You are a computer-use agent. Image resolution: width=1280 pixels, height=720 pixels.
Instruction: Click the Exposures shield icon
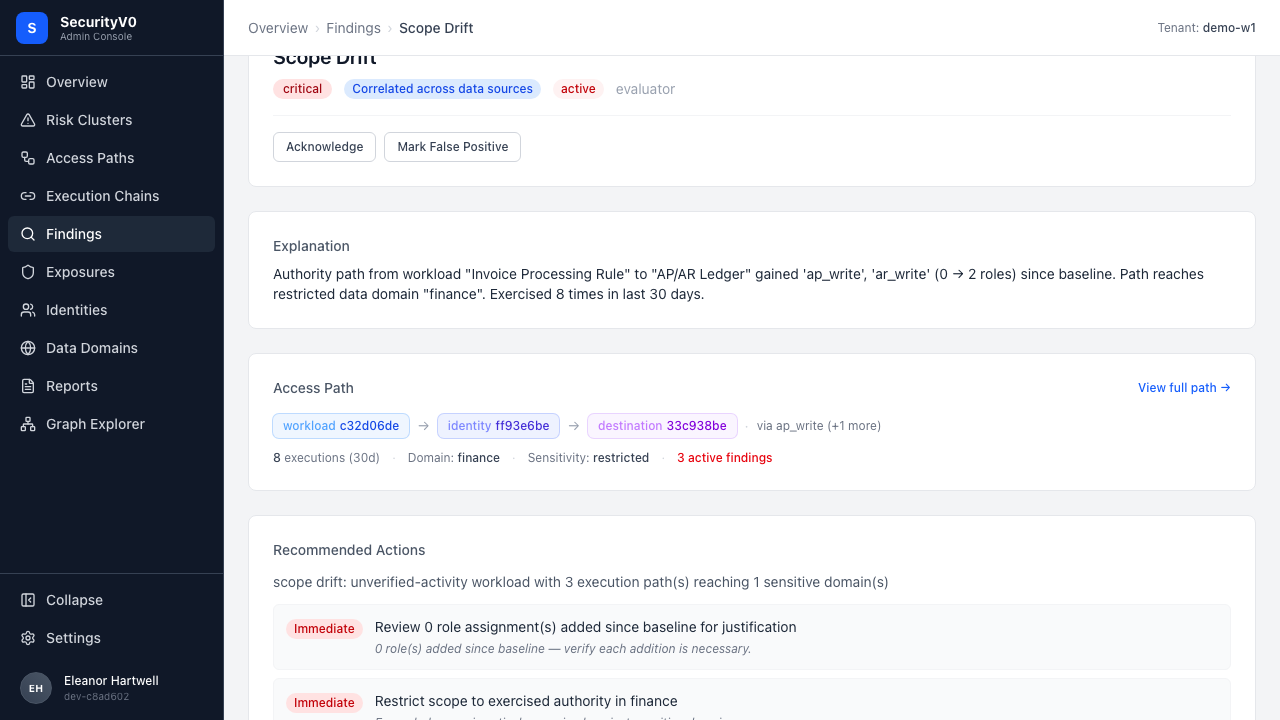click(28, 272)
